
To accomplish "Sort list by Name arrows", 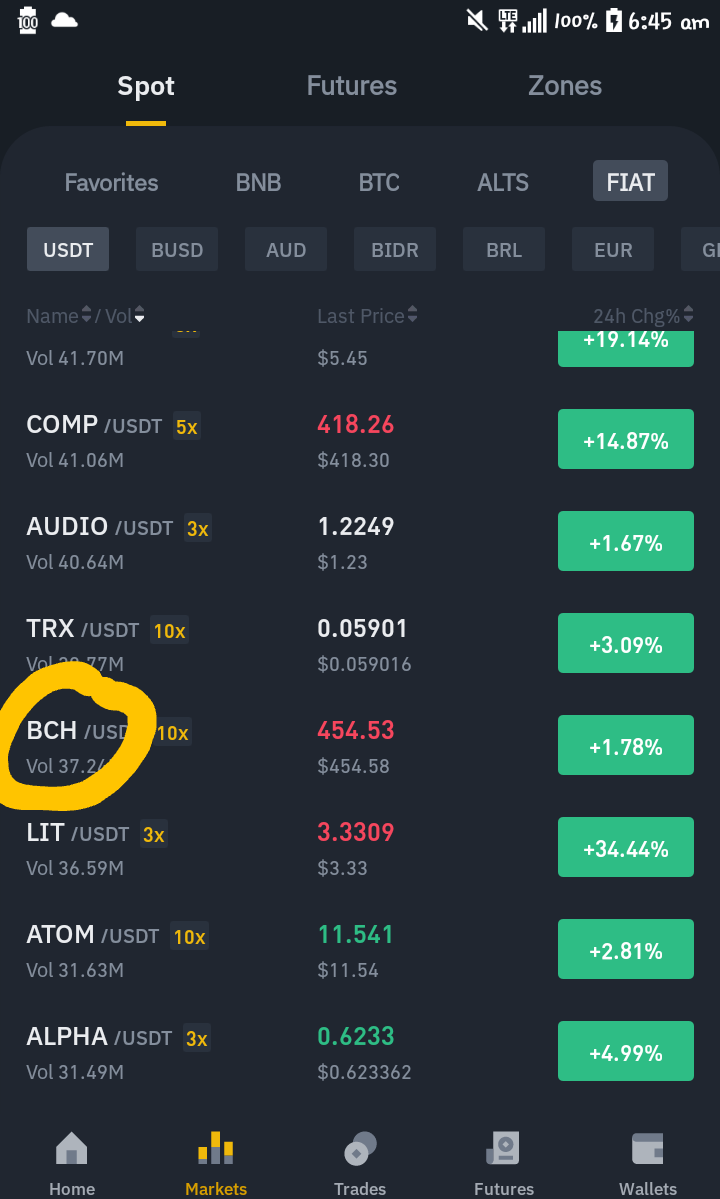I will coord(86,315).
